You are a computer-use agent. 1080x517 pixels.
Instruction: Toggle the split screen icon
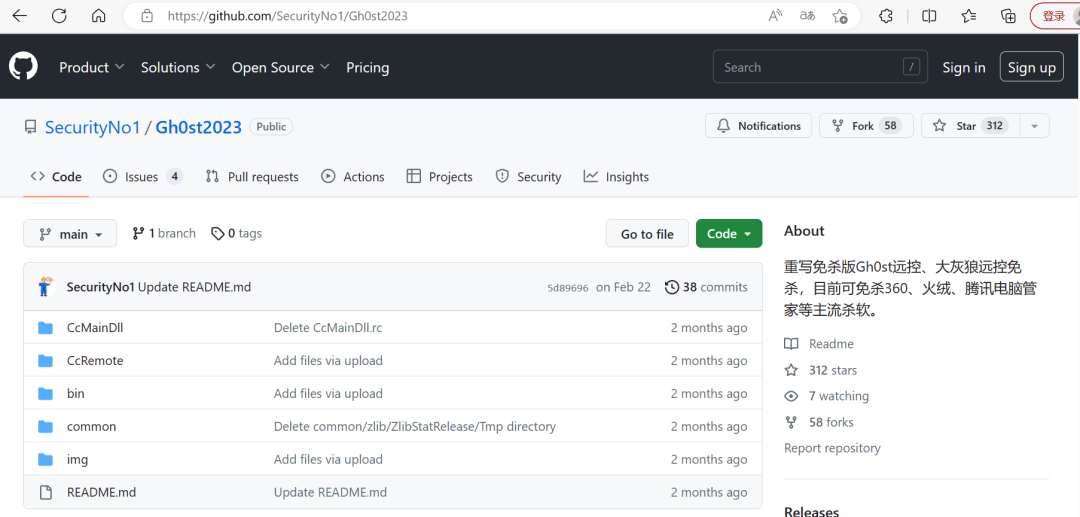[x=929, y=16]
